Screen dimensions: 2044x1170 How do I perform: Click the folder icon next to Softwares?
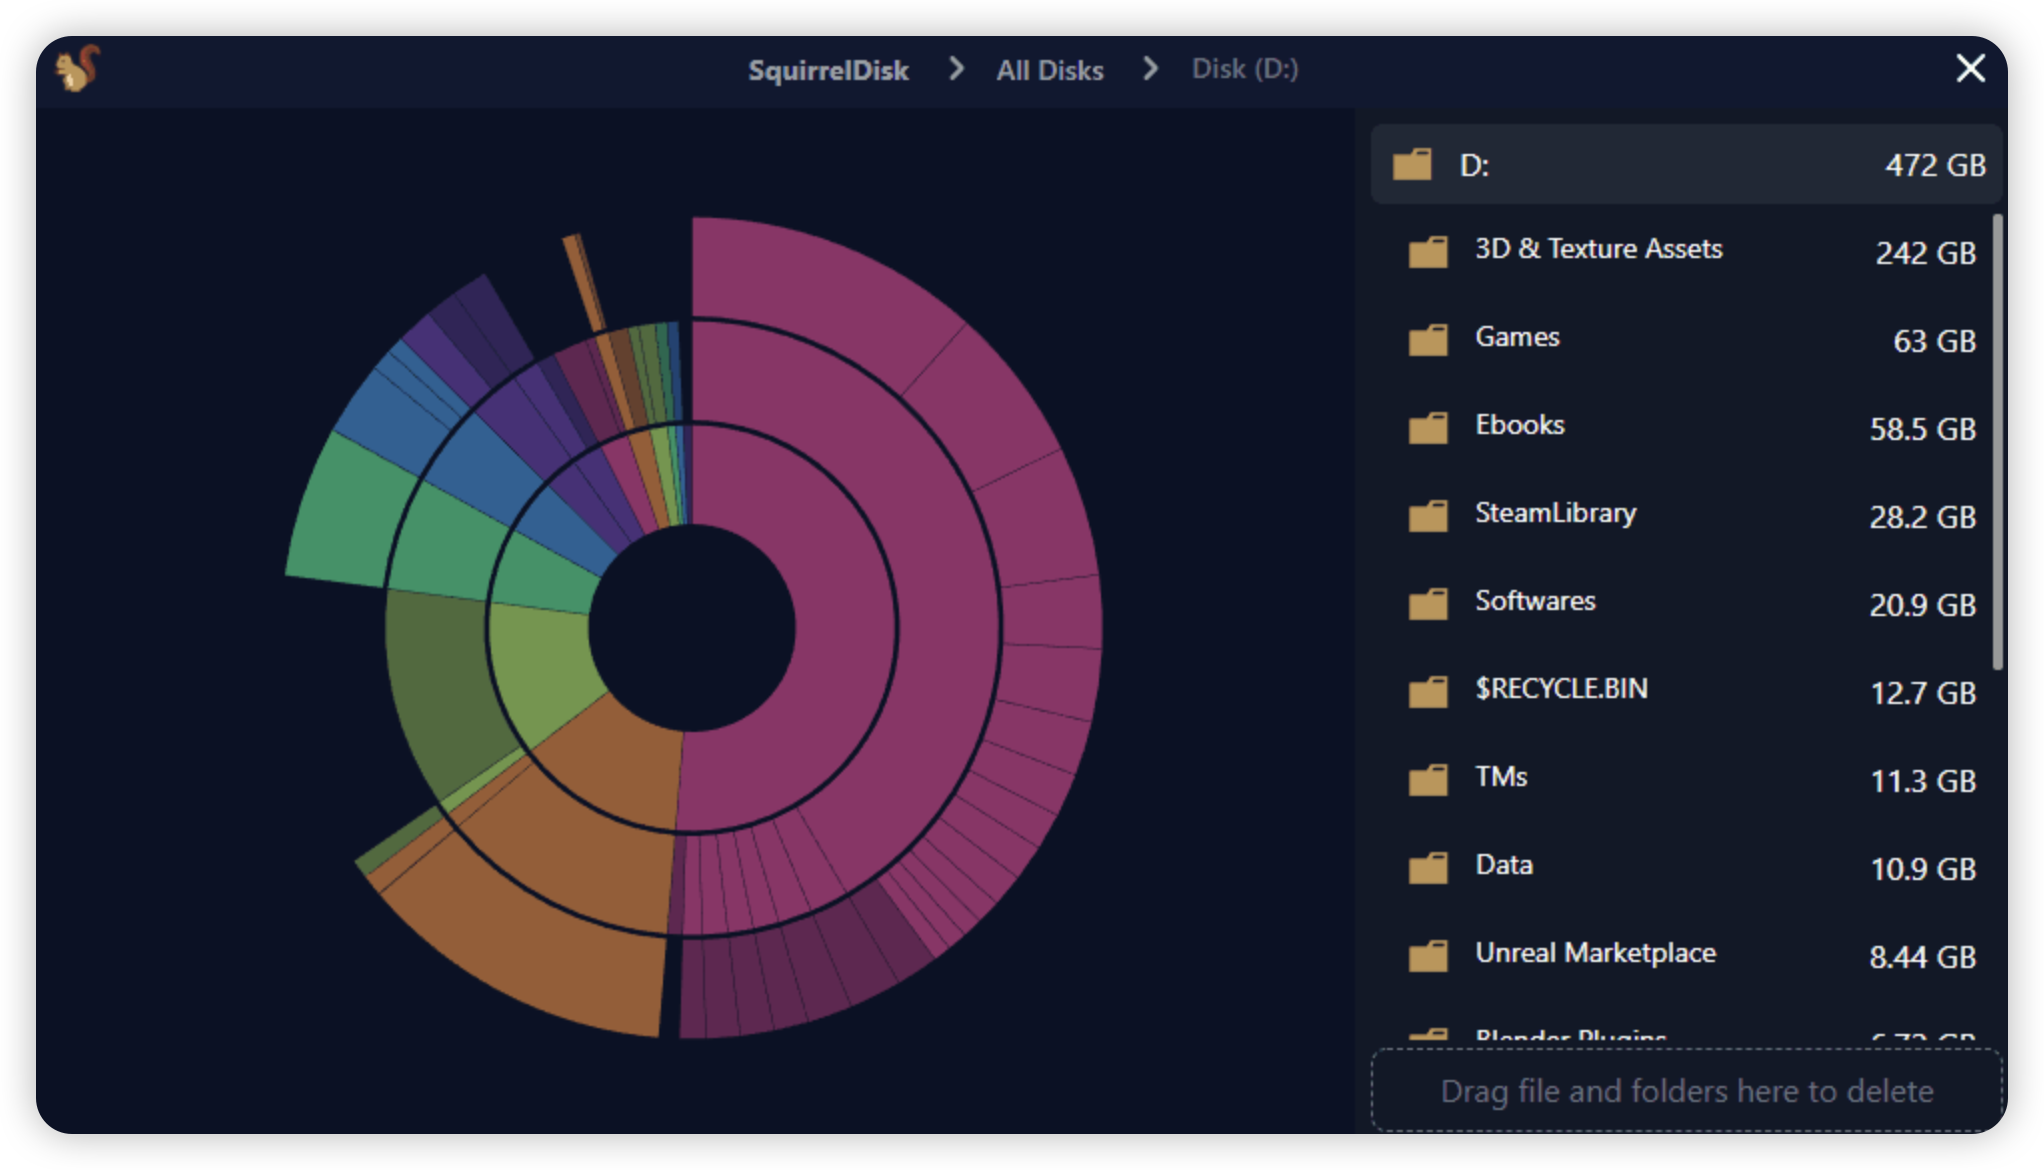click(x=1428, y=604)
